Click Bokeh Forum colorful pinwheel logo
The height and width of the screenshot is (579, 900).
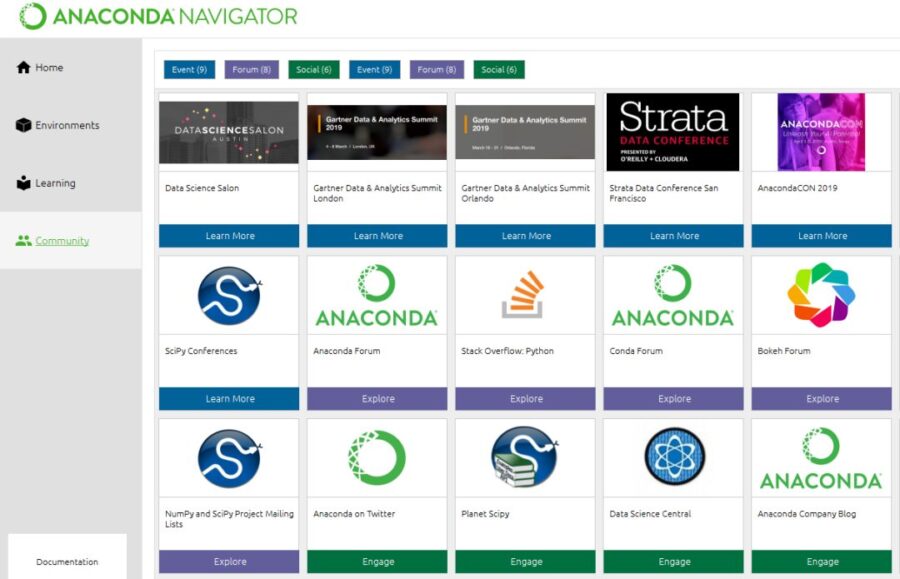click(x=821, y=295)
